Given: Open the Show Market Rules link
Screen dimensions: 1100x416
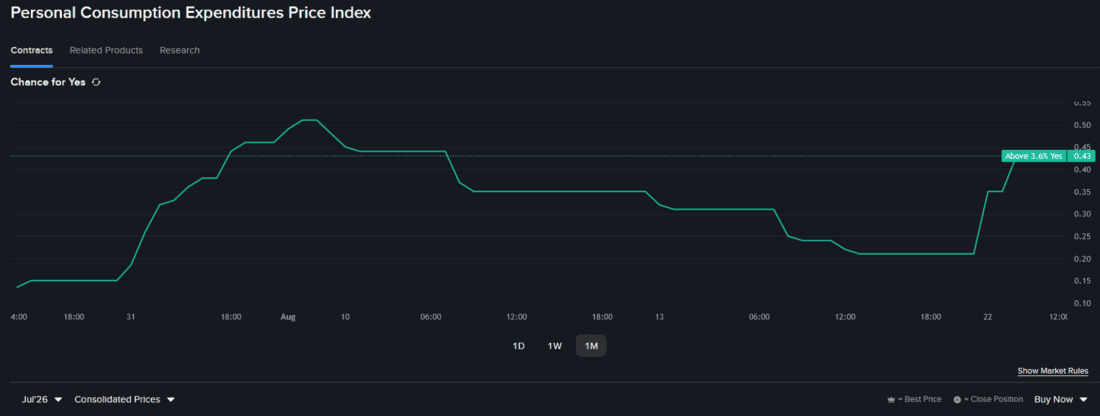Looking at the screenshot, I should pyautogui.click(x=1053, y=371).
